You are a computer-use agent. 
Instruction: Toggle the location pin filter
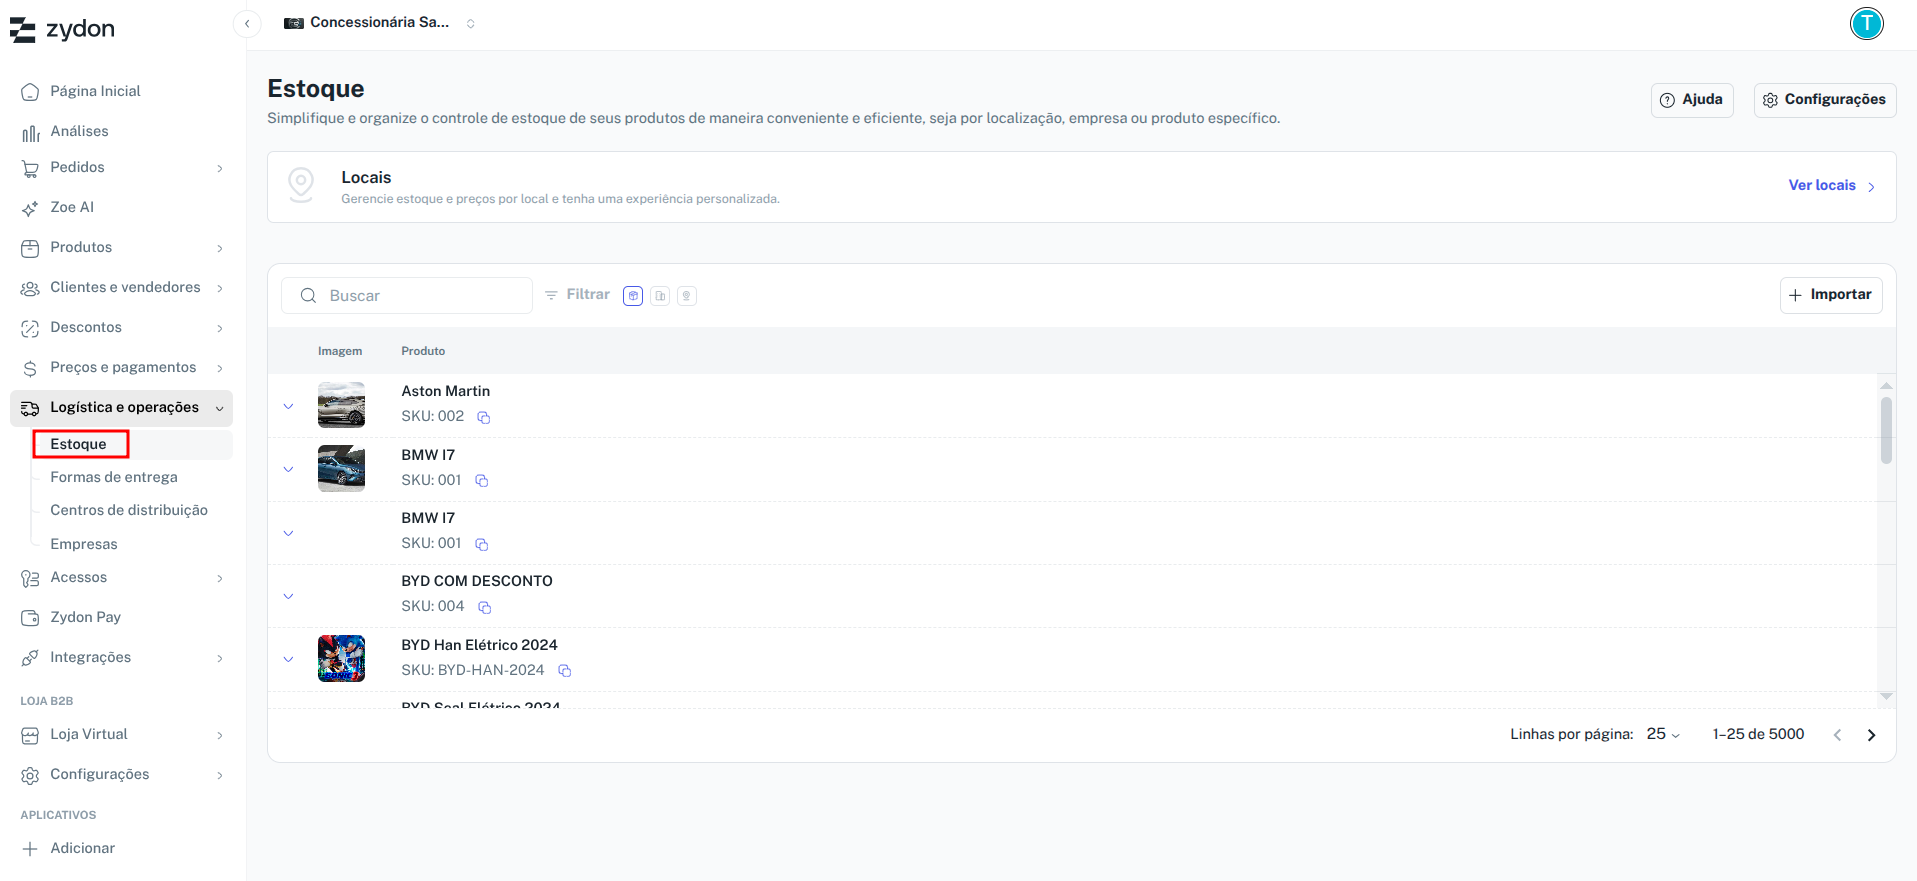(x=687, y=296)
